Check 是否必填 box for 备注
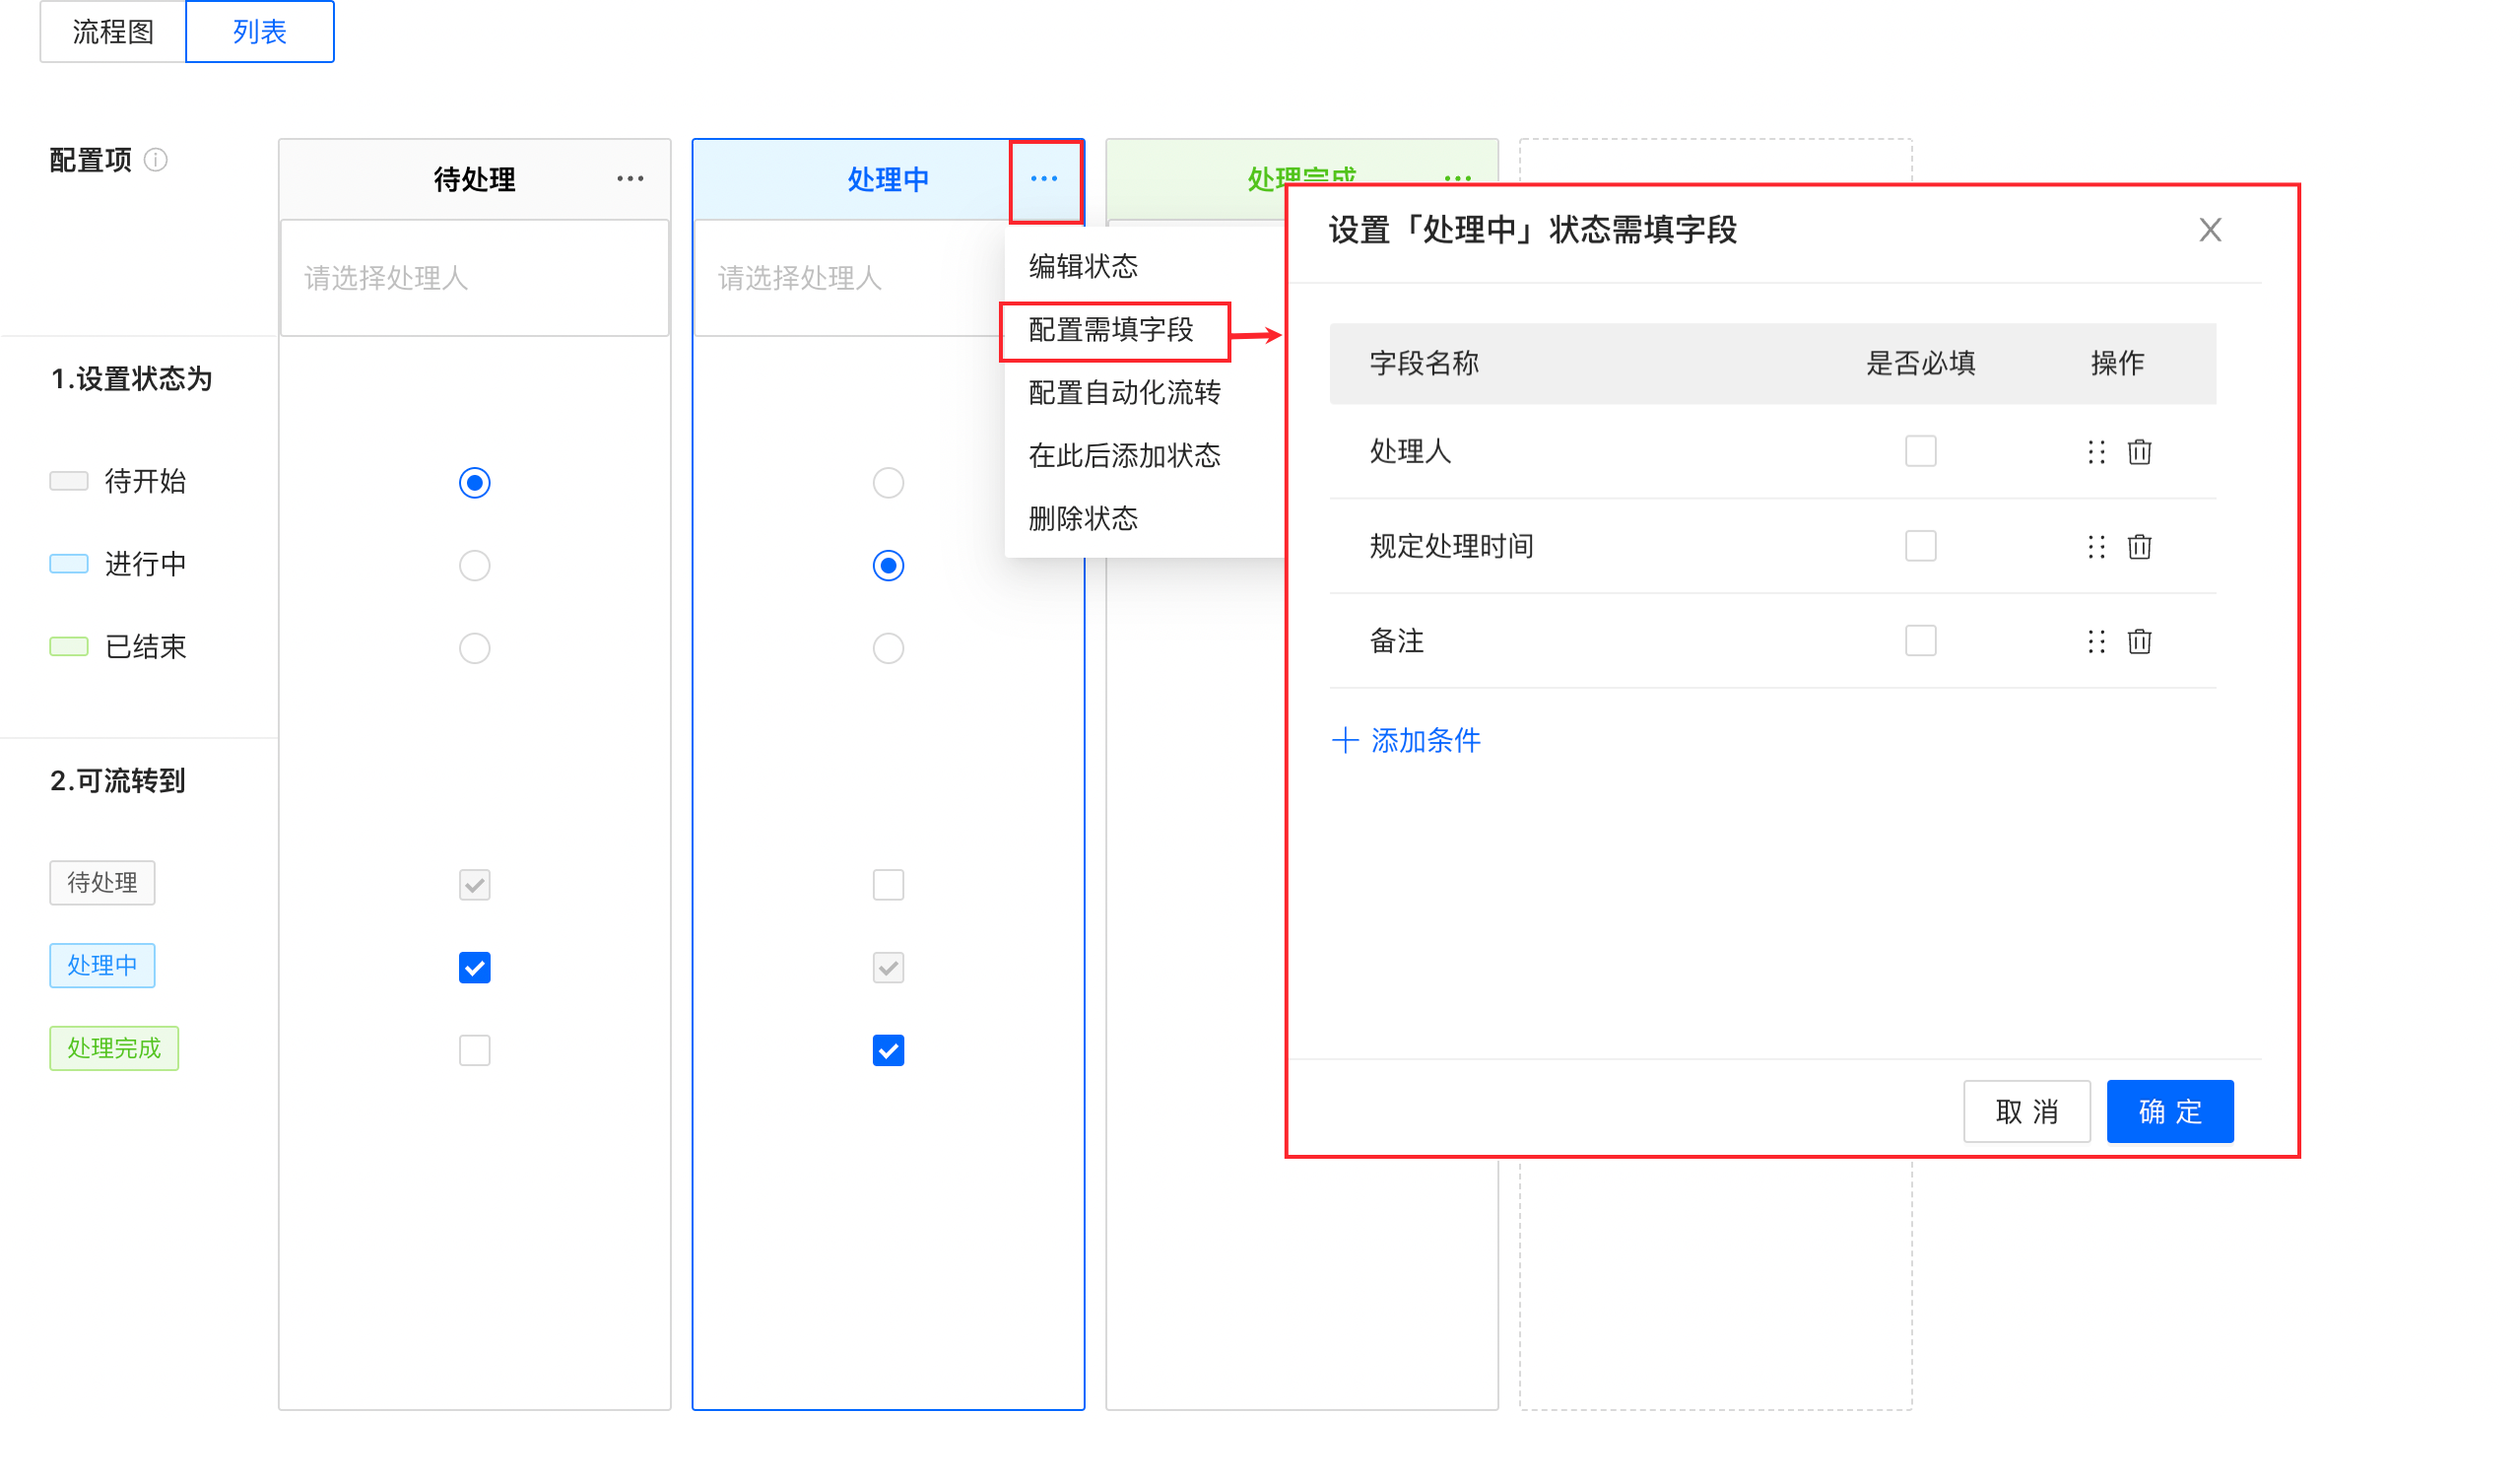Screen dimensions: 2520x1480 click(x=1920, y=640)
